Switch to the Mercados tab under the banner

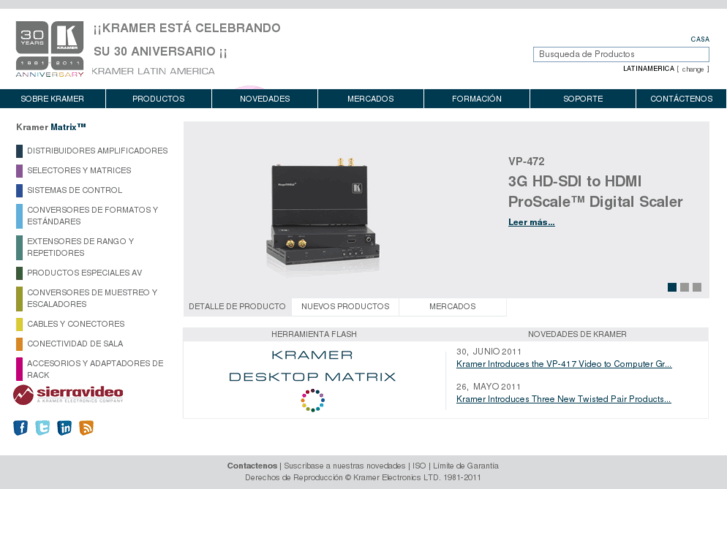(x=453, y=307)
